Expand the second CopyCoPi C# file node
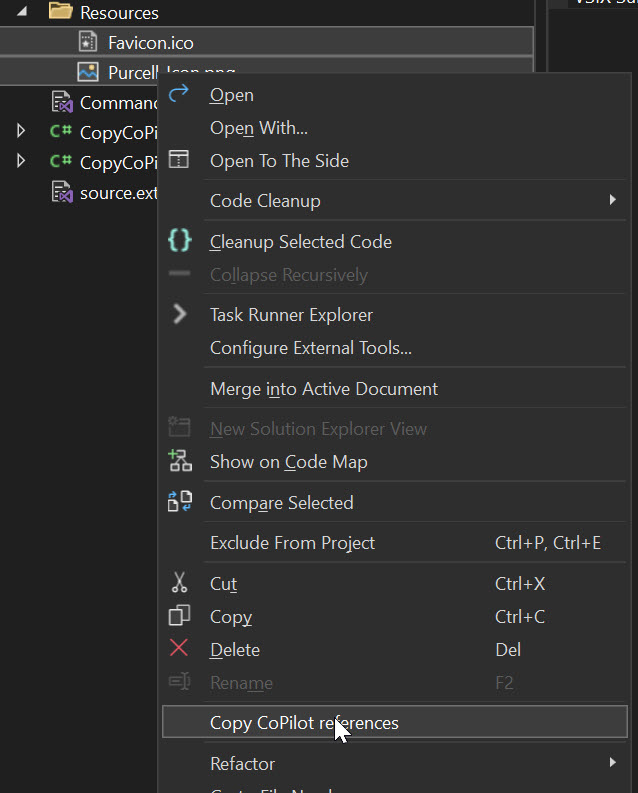 pos(21,161)
